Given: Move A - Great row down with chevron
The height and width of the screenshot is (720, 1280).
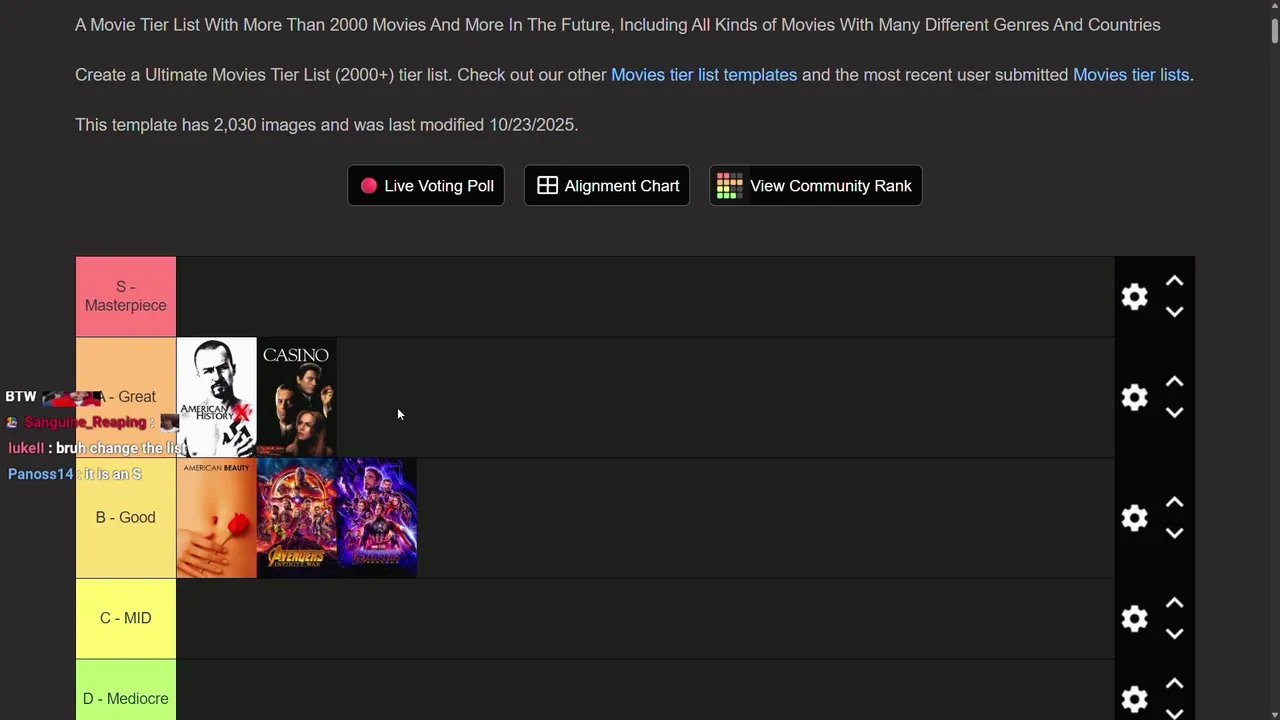Looking at the screenshot, I should point(1175,413).
